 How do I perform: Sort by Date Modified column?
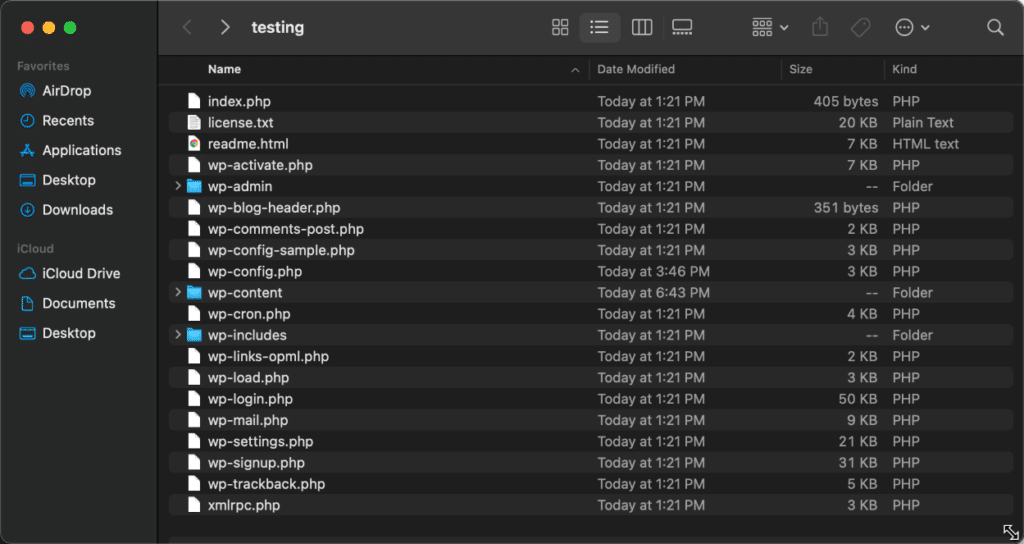(636, 69)
